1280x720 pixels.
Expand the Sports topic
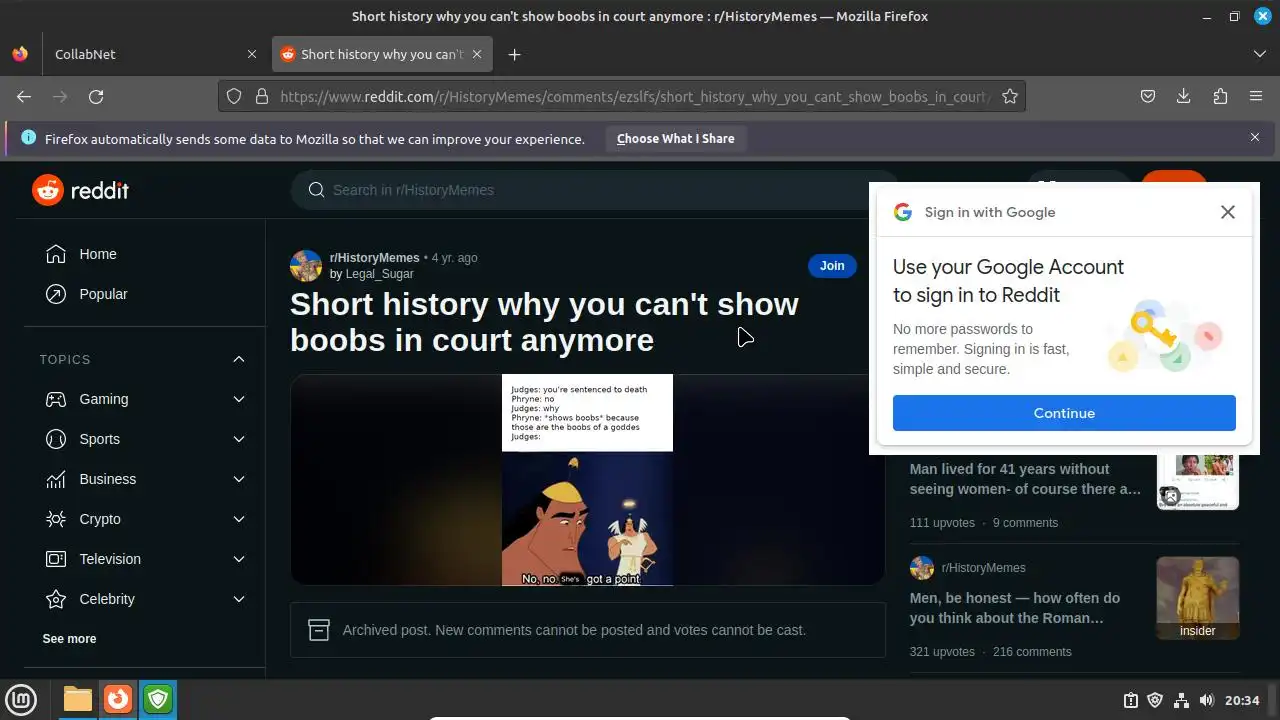(239, 439)
